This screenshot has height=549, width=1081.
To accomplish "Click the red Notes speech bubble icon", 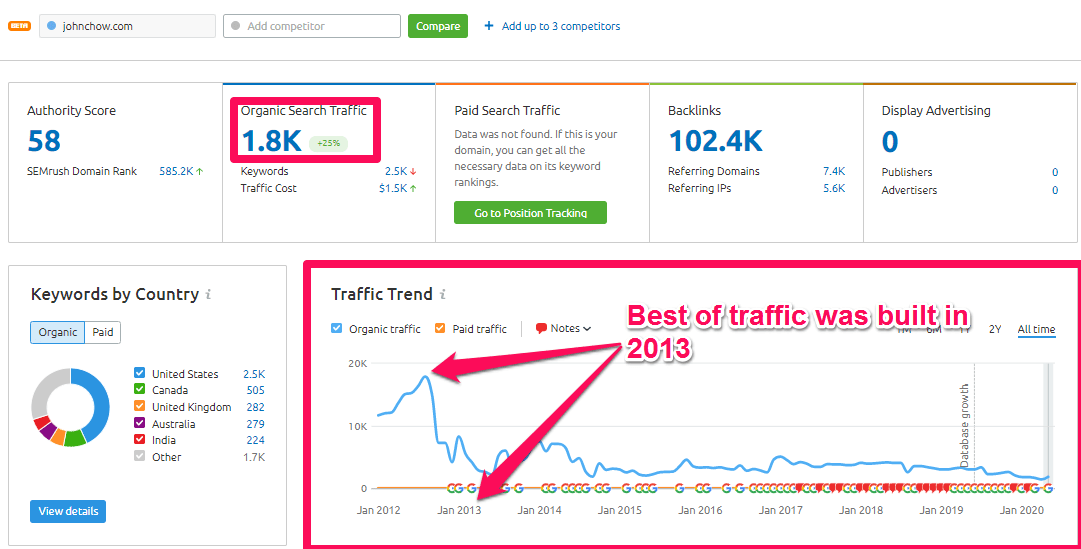I will point(541,328).
